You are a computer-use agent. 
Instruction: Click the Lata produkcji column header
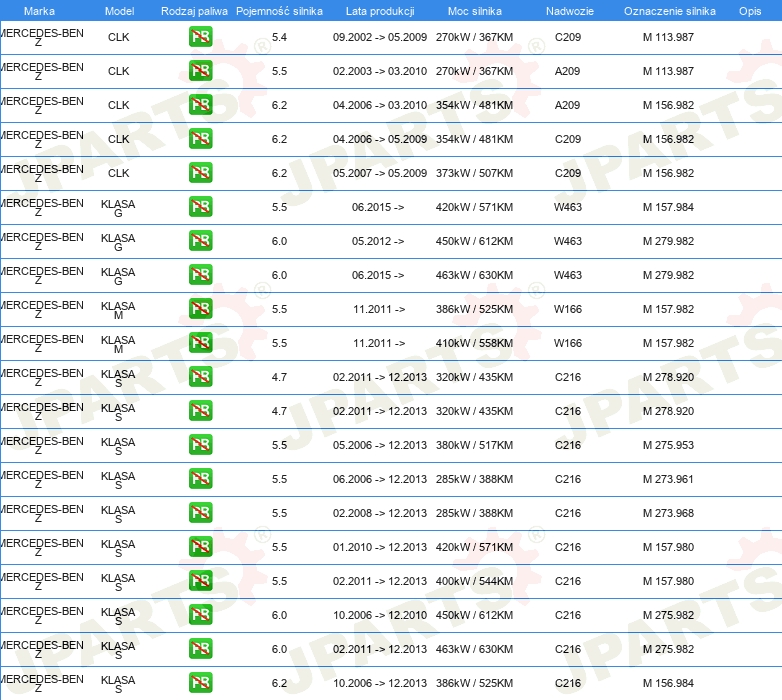(379, 10)
